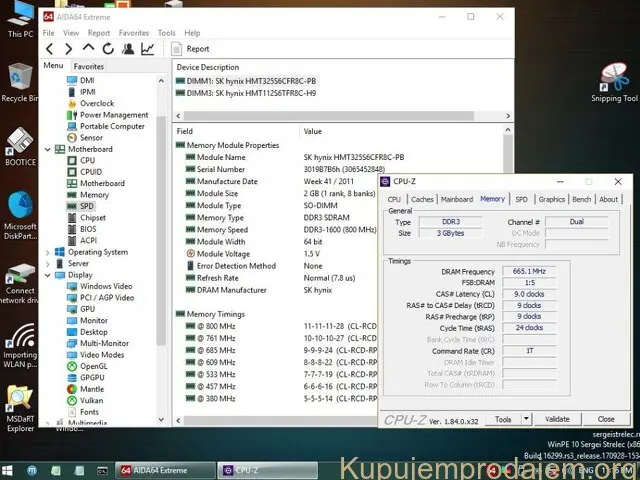
Task: Switch to the SPD tab in CPU-Z
Action: pyautogui.click(x=521, y=199)
